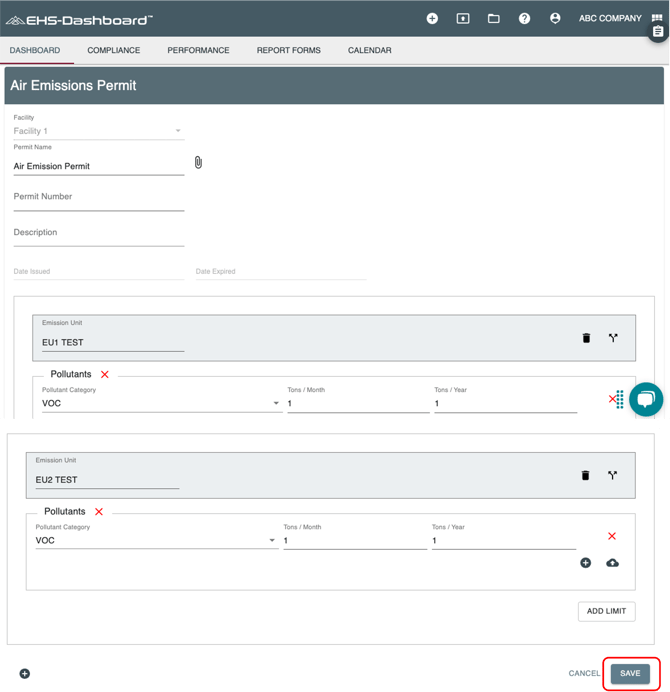670x692 pixels.
Task: Delete EU1 TEST emission unit with trash icon
Action: (586, 338)
